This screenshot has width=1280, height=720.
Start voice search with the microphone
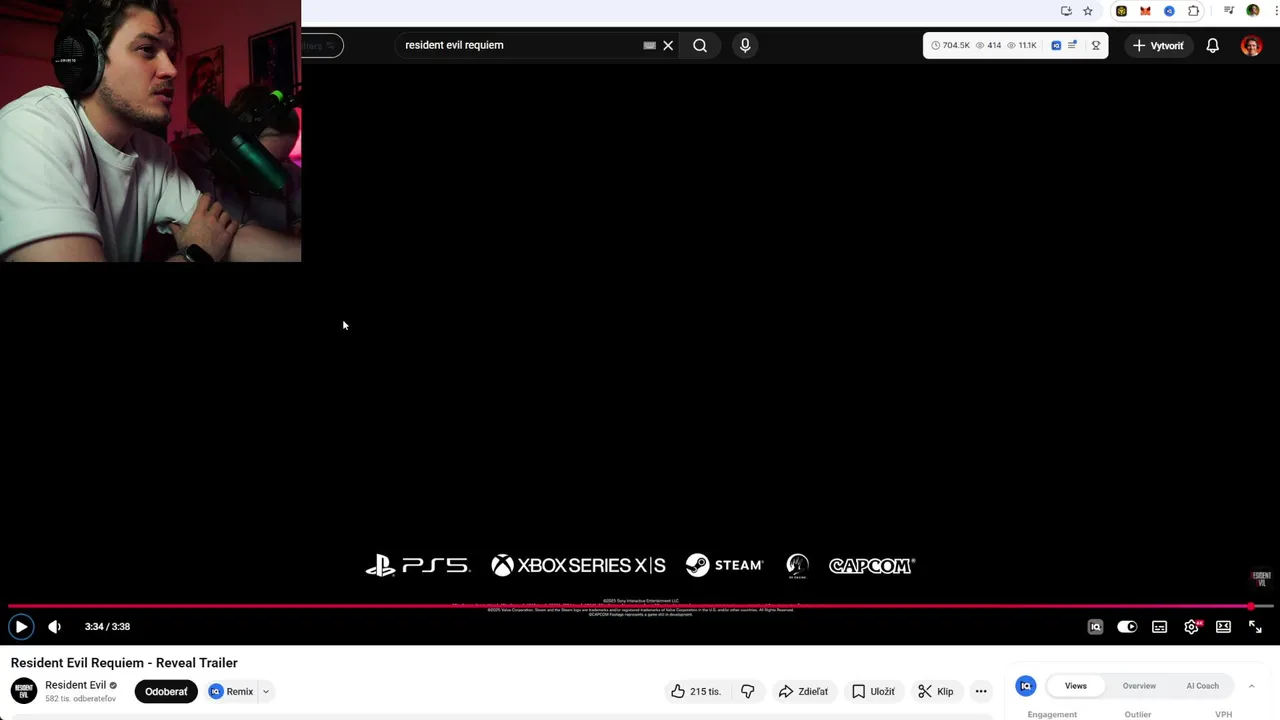(745, 45)
